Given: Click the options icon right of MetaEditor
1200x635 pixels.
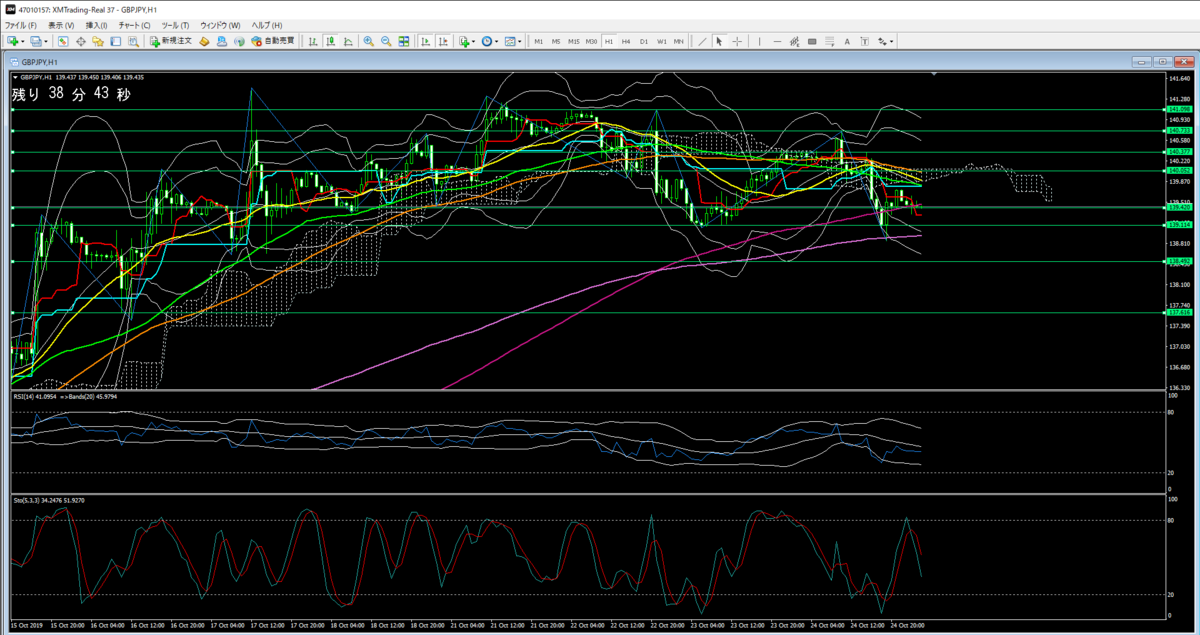Looking at the screenshot, I should pos(222,41).
